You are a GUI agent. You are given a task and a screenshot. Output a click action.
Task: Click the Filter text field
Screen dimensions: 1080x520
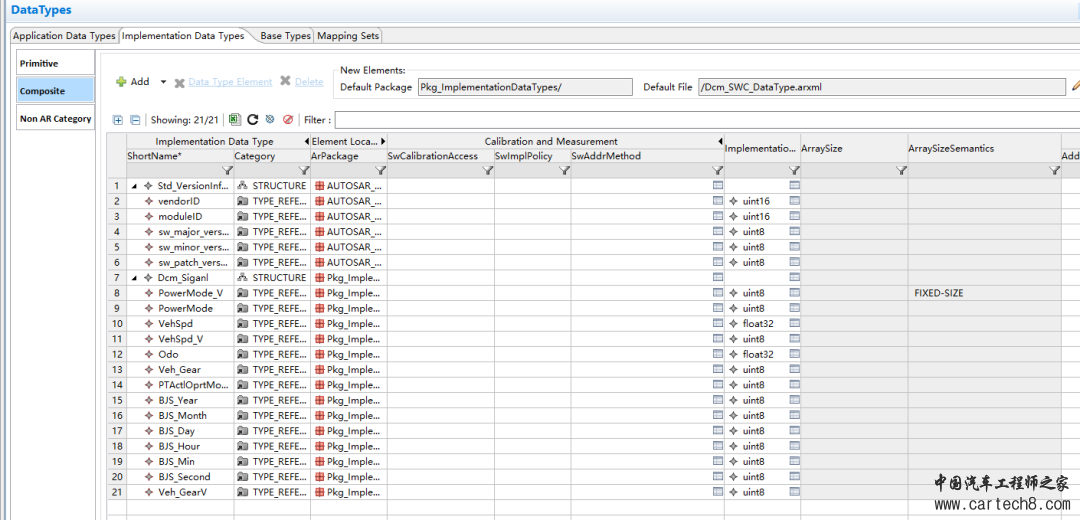click(x=707, y=120)
